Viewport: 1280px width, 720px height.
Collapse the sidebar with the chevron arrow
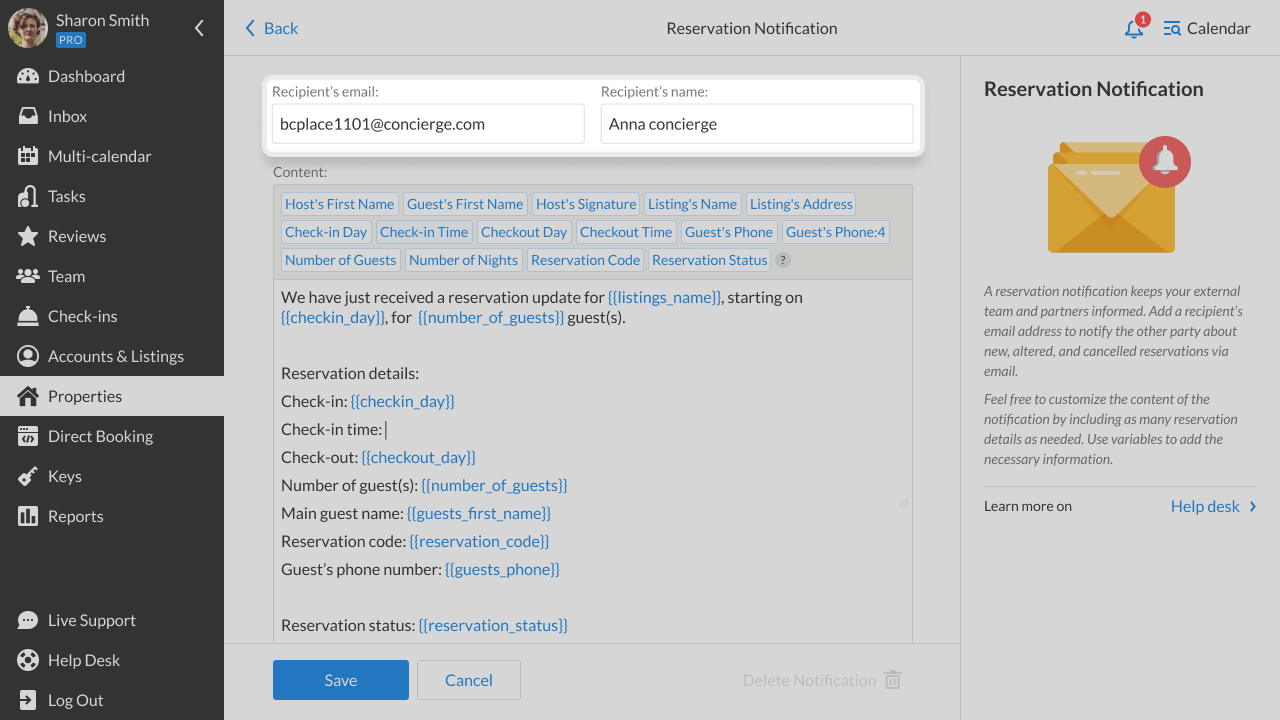(x=199, y=28)
